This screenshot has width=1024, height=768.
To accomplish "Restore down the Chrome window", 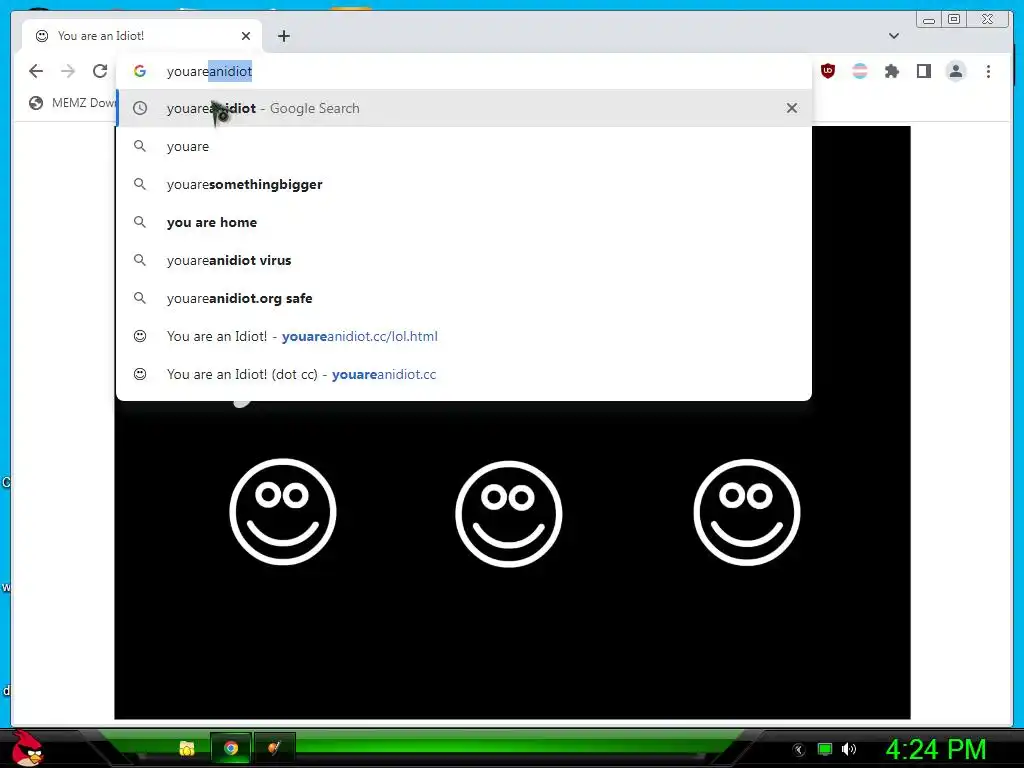I will 953,20.
